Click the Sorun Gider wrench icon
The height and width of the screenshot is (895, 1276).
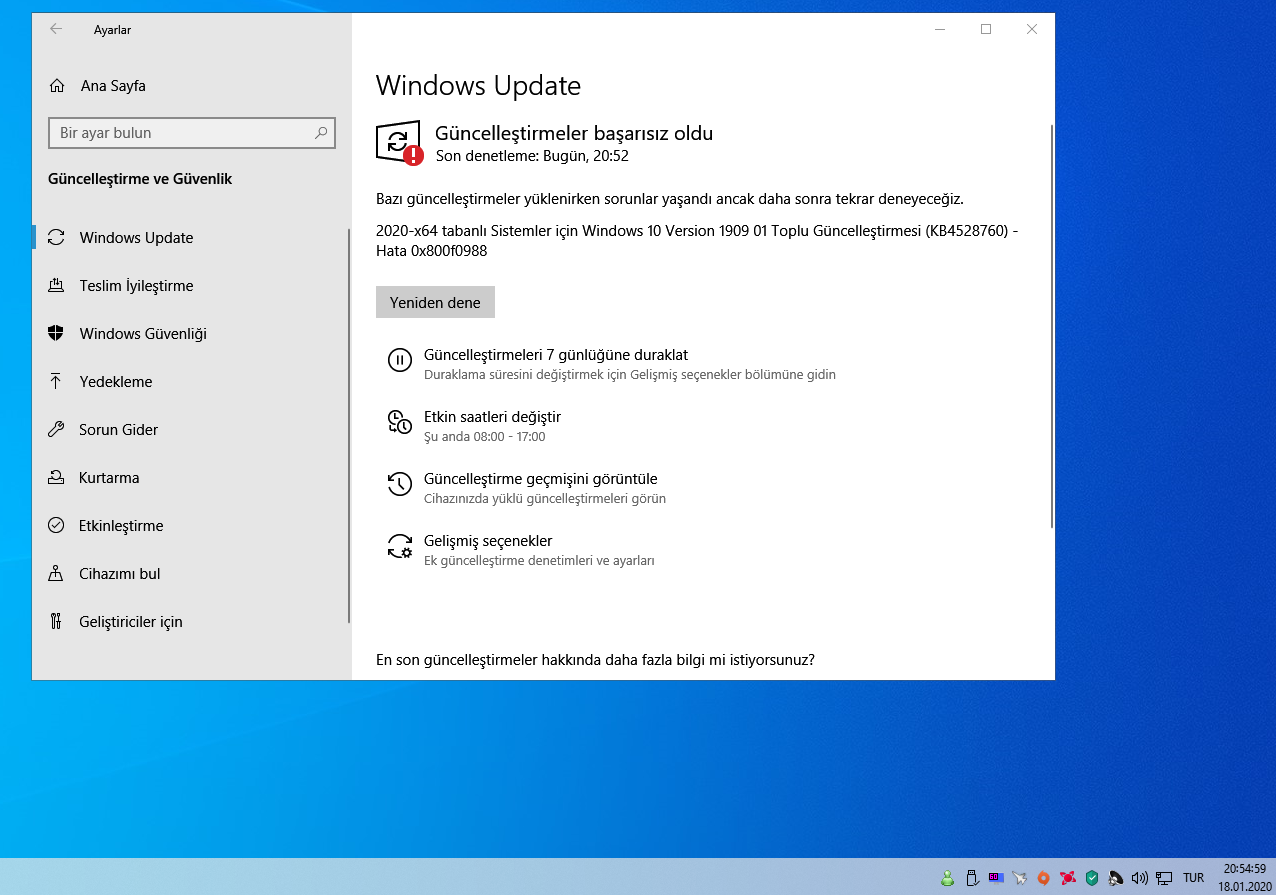pos(56,429)
